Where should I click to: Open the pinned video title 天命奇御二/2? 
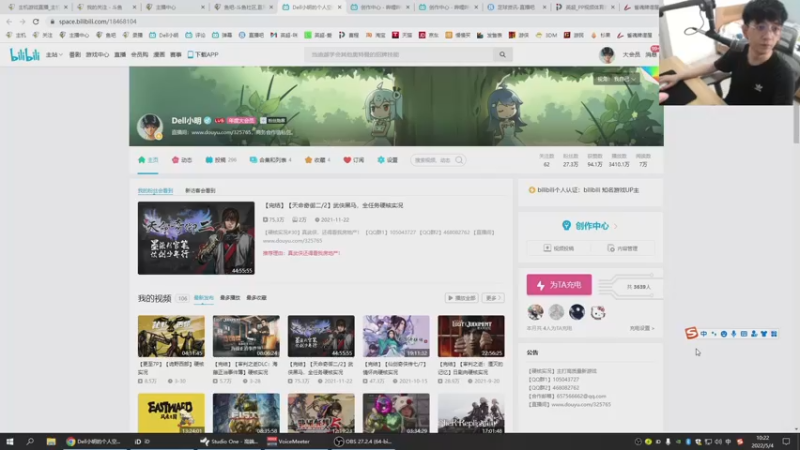coord(333,206)
